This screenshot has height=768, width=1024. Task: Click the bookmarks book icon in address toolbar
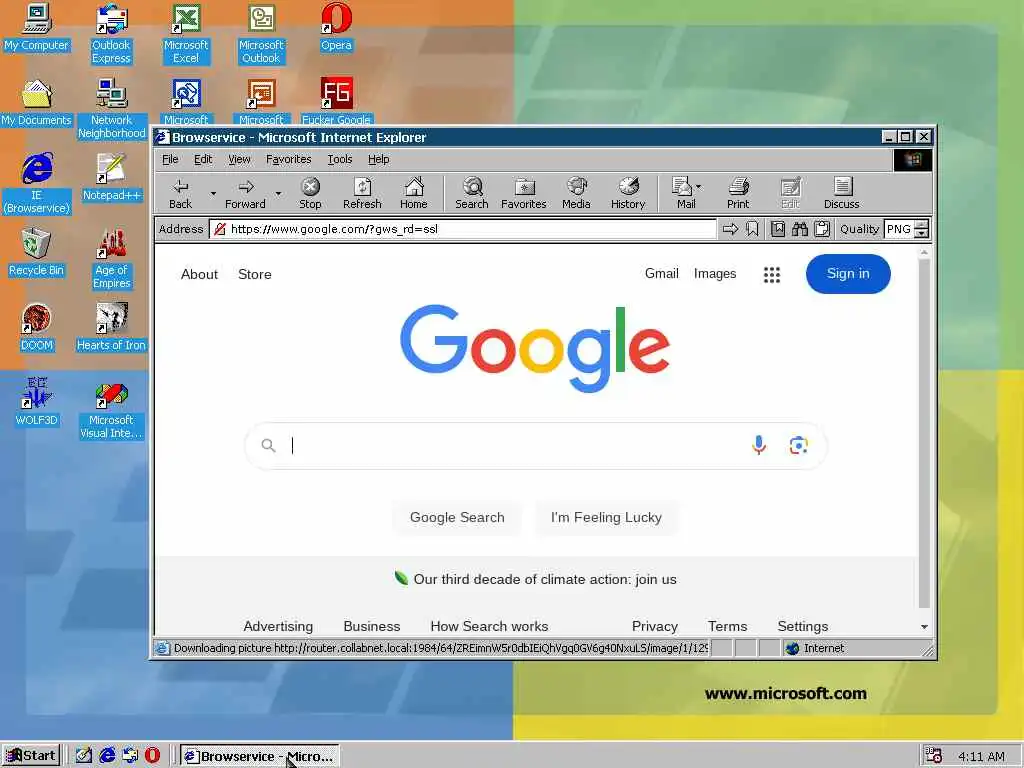click(x=778, y=229)
